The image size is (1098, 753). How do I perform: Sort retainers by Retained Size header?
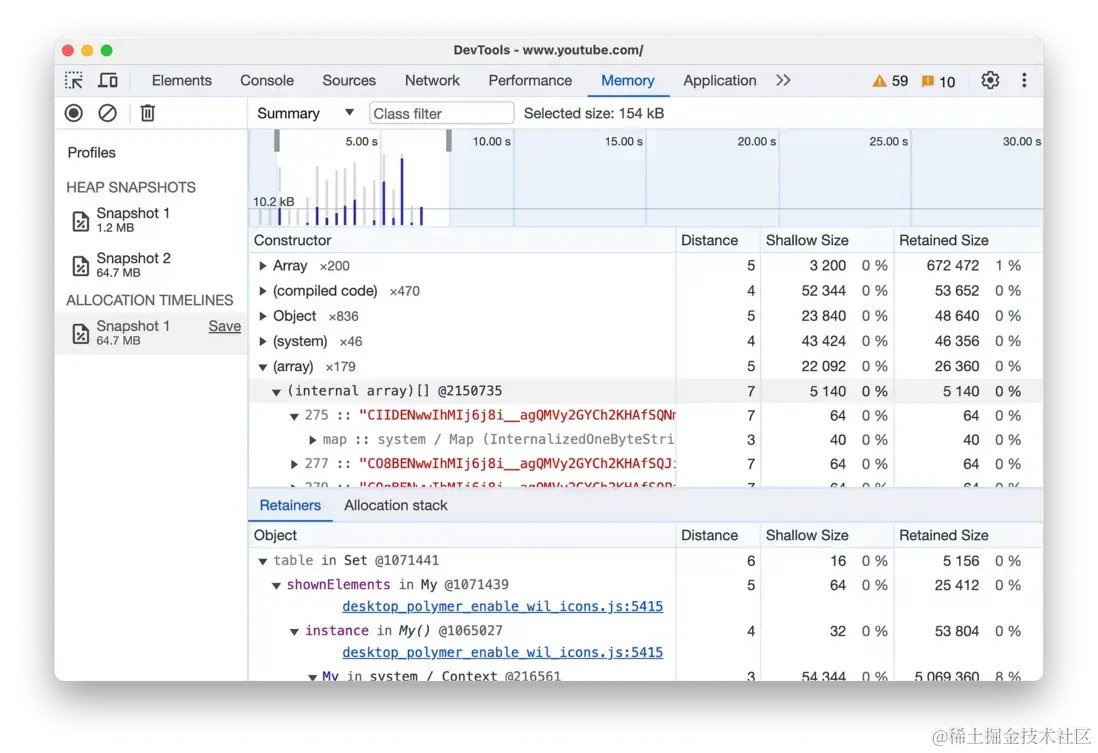pyautogui.click(x=968, y=535)
